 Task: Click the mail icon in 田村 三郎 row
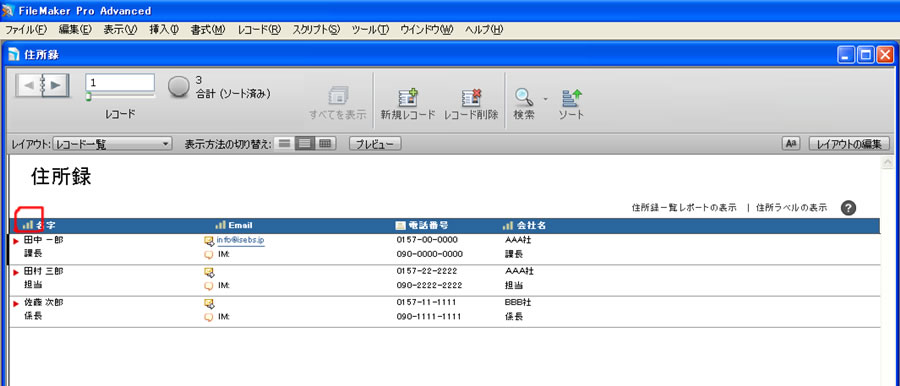click(x=209, y=272)
